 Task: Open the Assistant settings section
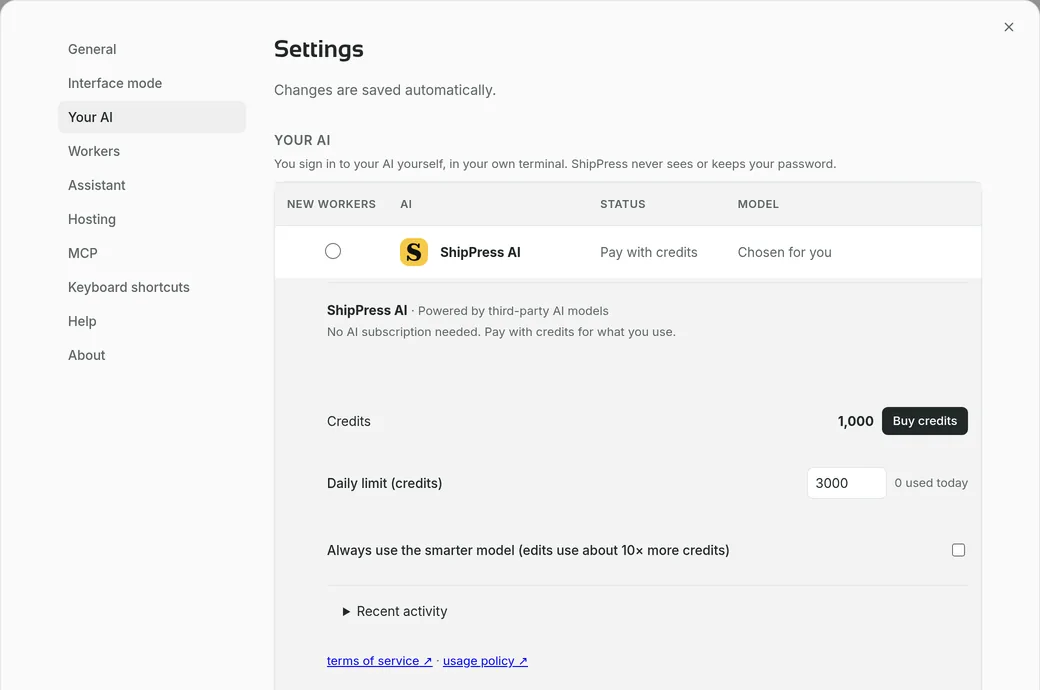tap(152, 185)
